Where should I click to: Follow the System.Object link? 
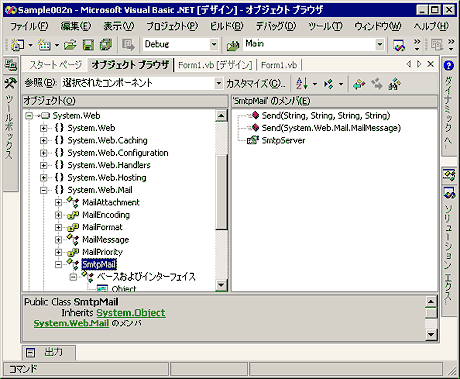[131, 313]
